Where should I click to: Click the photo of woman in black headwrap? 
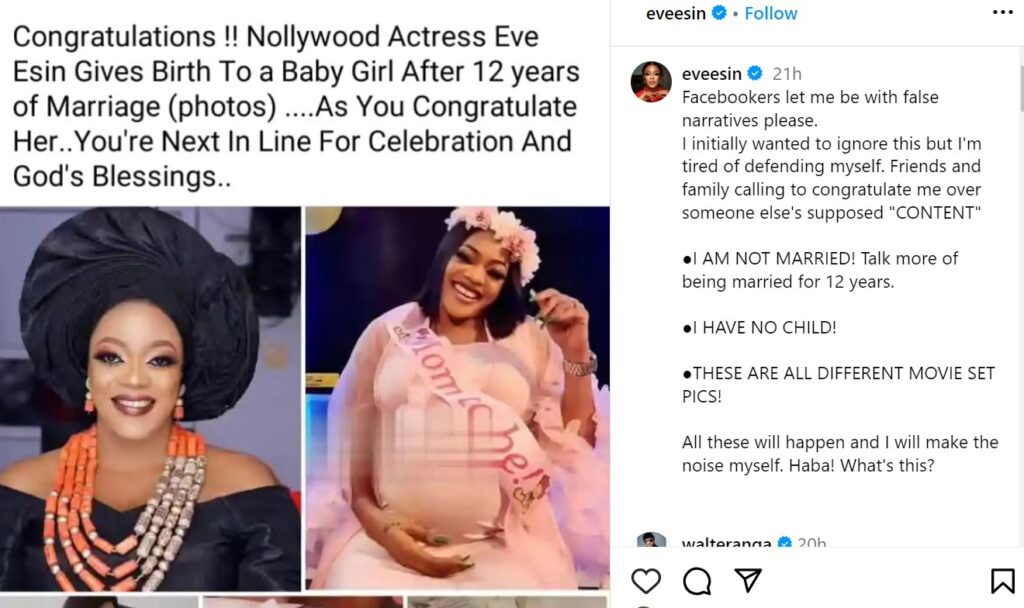tap(150, 398)
